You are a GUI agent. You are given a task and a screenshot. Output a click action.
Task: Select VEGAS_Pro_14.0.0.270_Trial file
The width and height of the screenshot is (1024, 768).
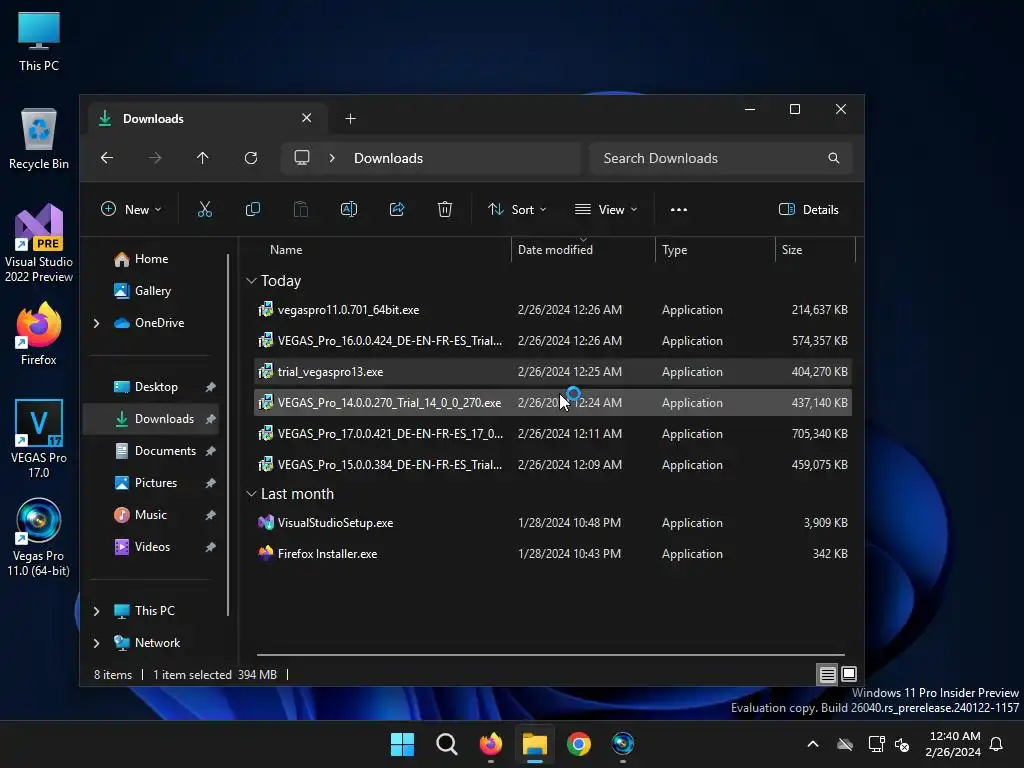coord(552,403)
